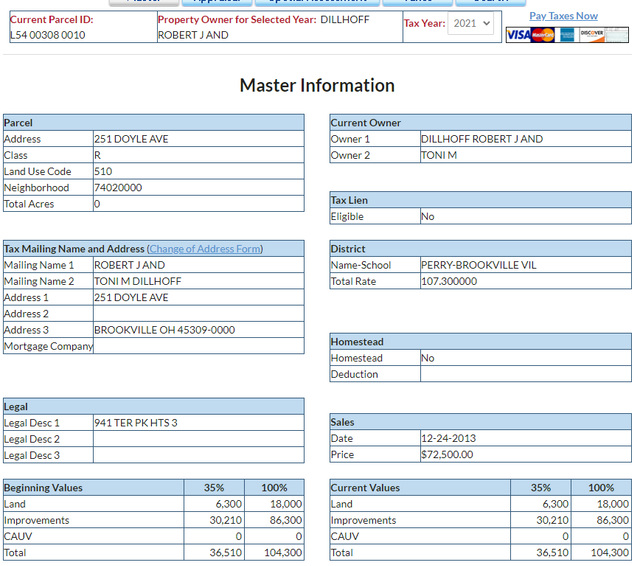Select Land Use Code value 510
The width and height of the screenshot is (640, 566).
pyautogui.click(x=103, y=171)
